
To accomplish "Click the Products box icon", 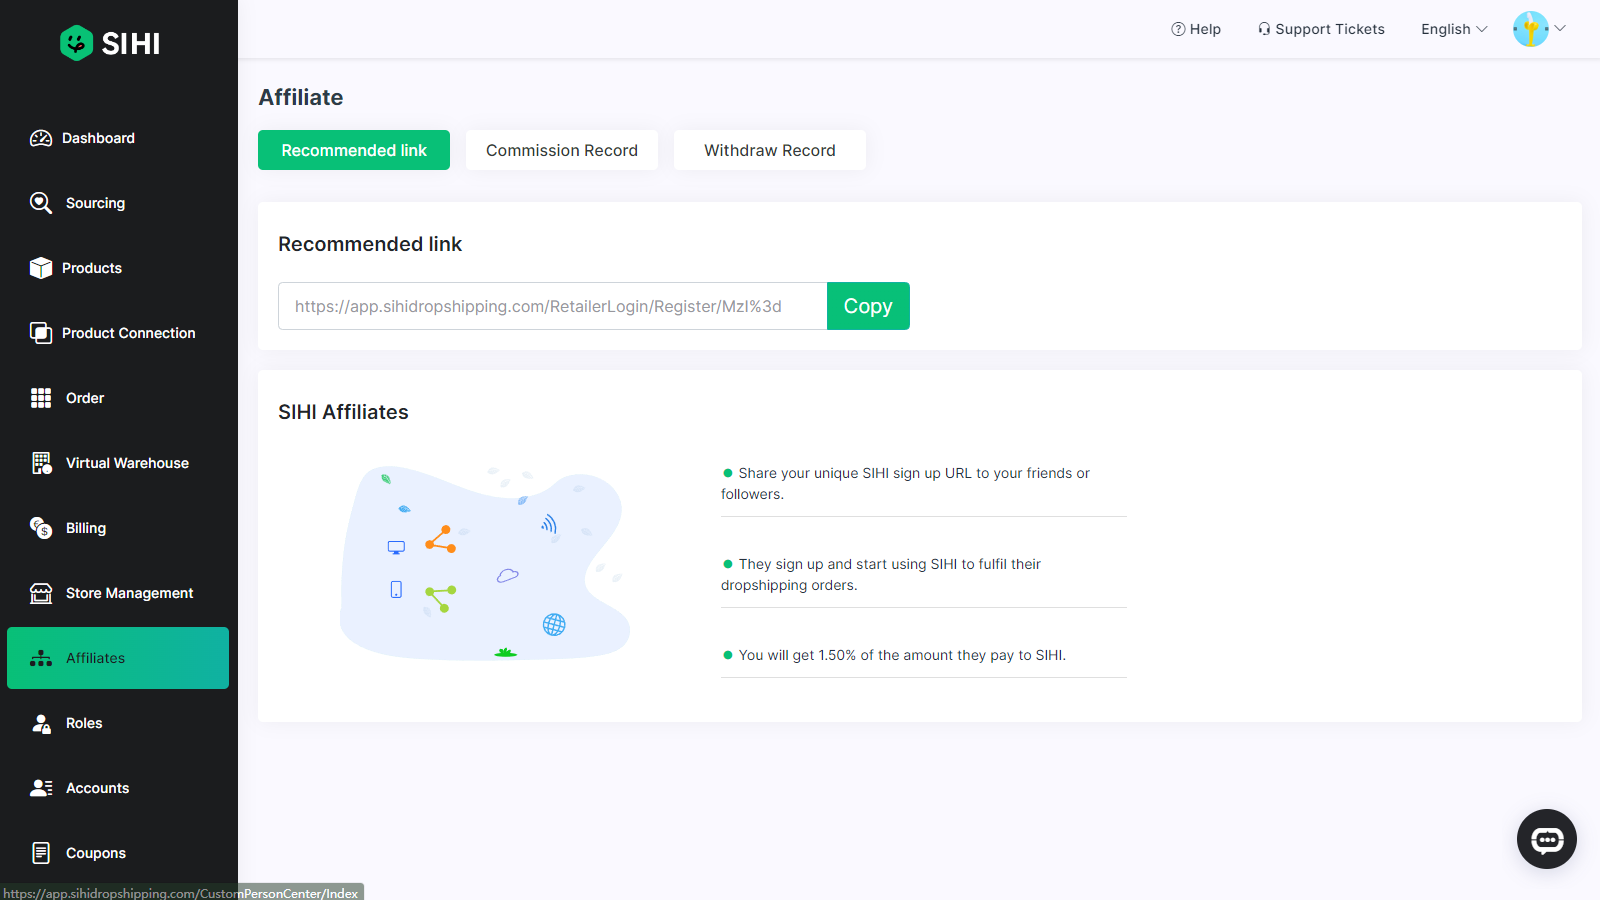I will click(41, 267).
